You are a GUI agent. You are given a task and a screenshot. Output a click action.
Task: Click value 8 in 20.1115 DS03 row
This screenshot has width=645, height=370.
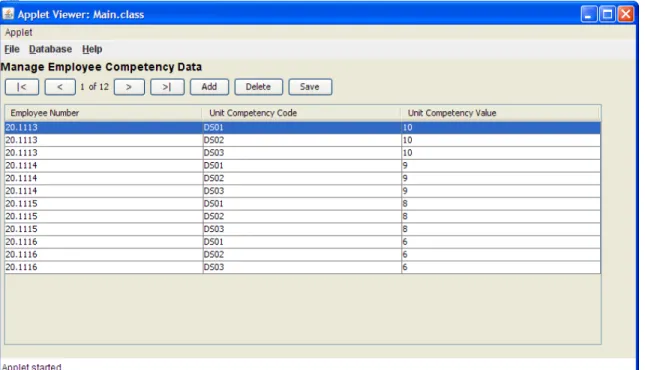(x=501, y=229)
